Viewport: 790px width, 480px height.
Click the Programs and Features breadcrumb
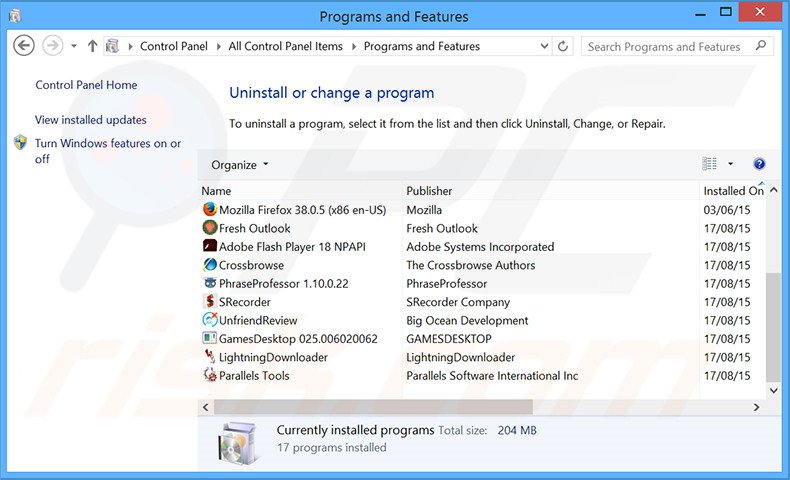click(422, 46)
